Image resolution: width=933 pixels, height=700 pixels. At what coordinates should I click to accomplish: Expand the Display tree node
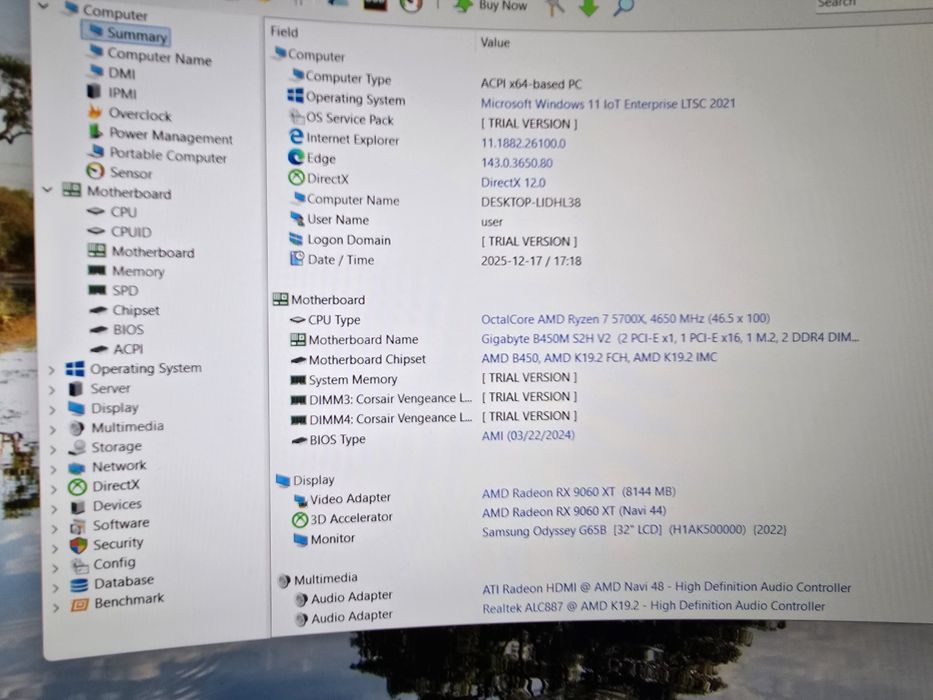coord(53,410)
